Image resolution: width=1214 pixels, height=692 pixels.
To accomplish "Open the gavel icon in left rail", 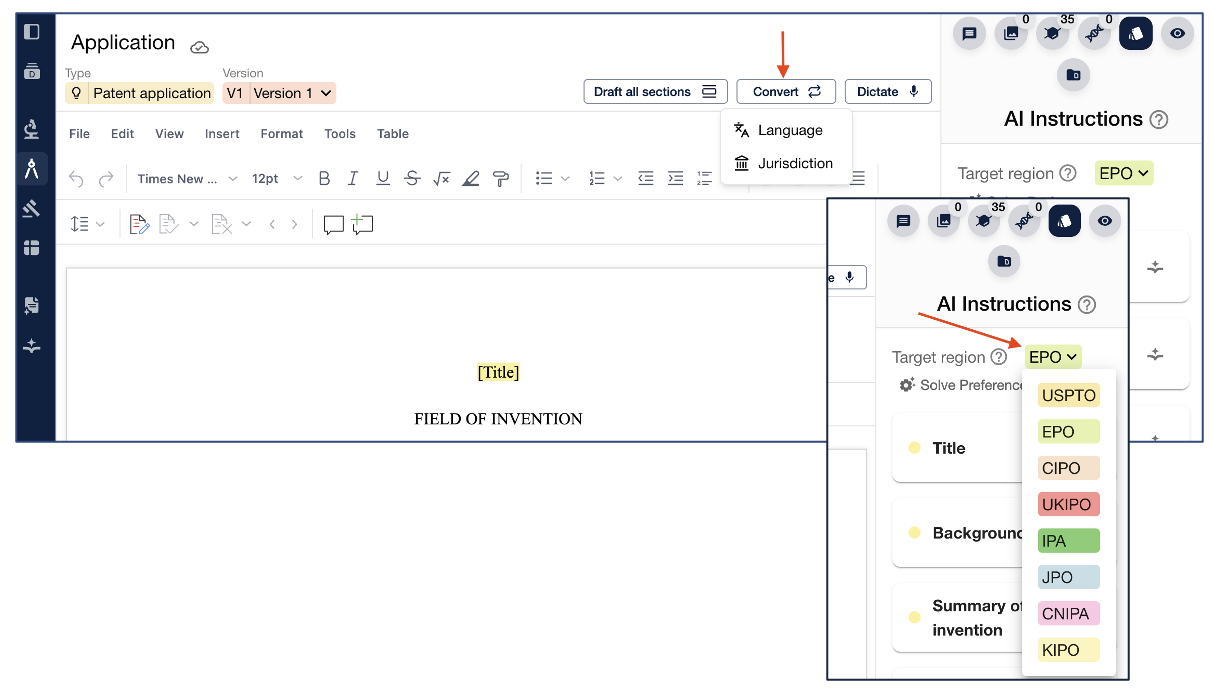I will 32,208.
